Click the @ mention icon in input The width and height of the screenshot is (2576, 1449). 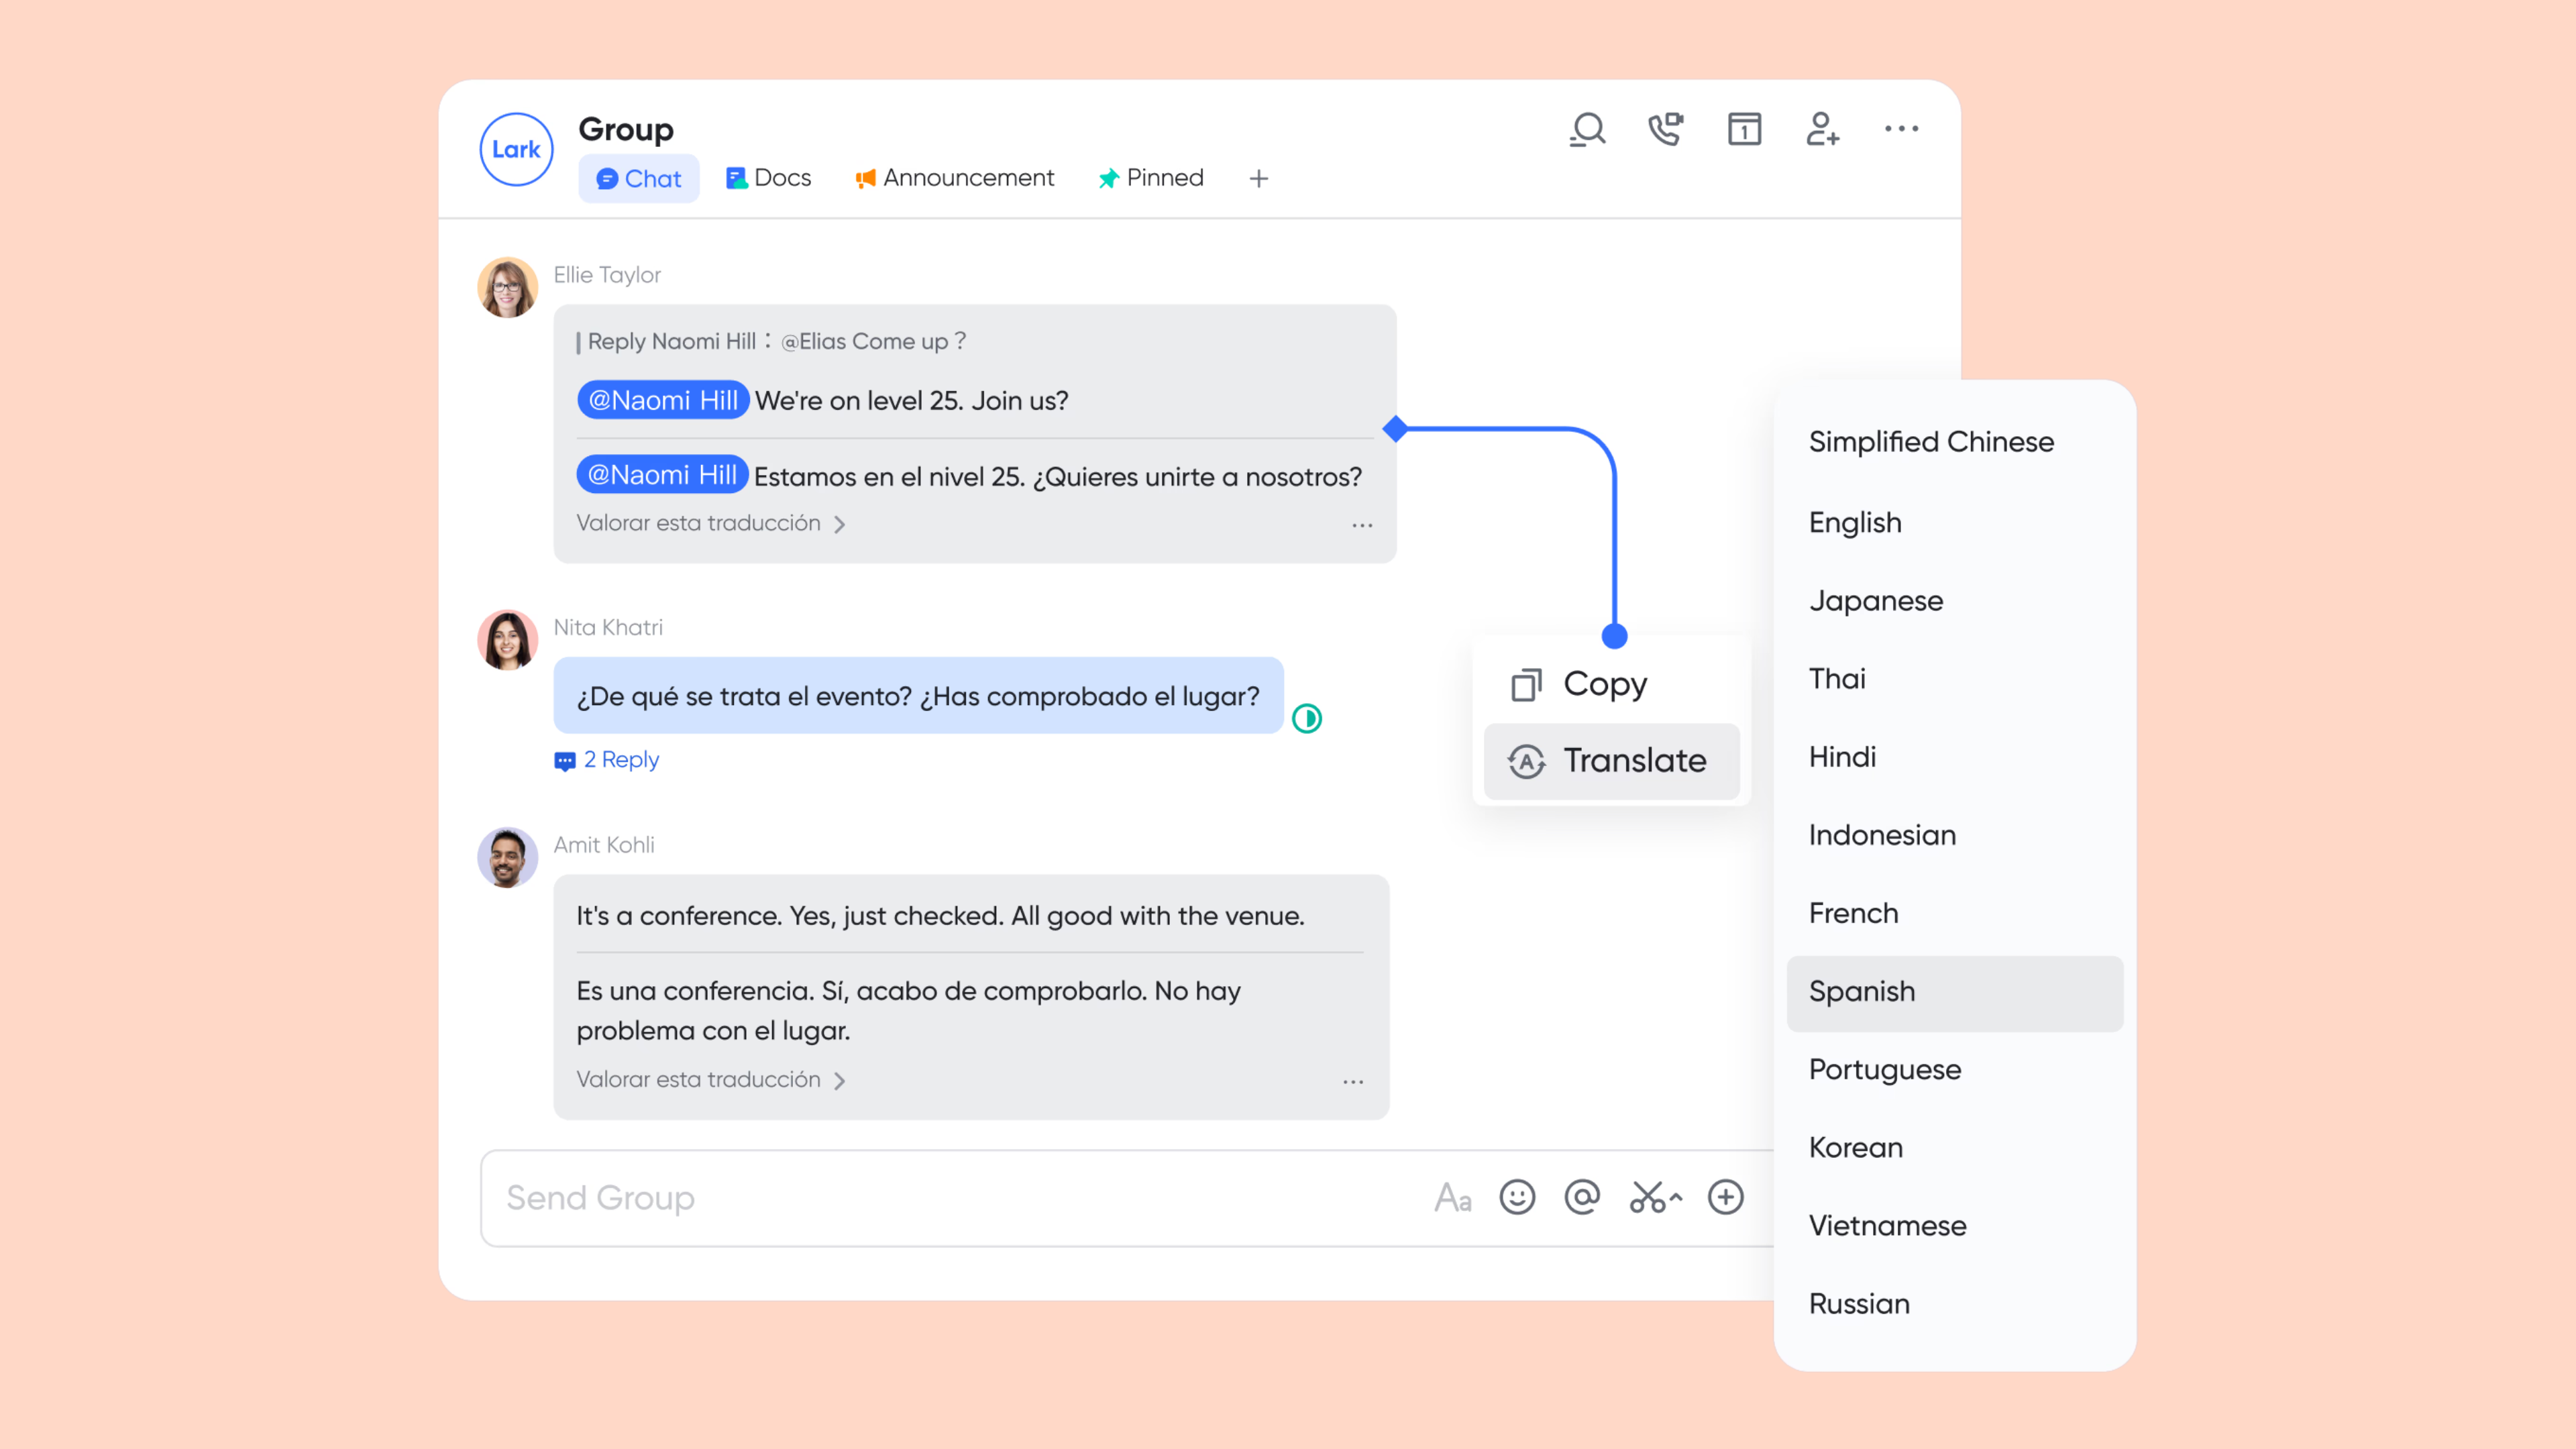(x=1582, y=1197)
